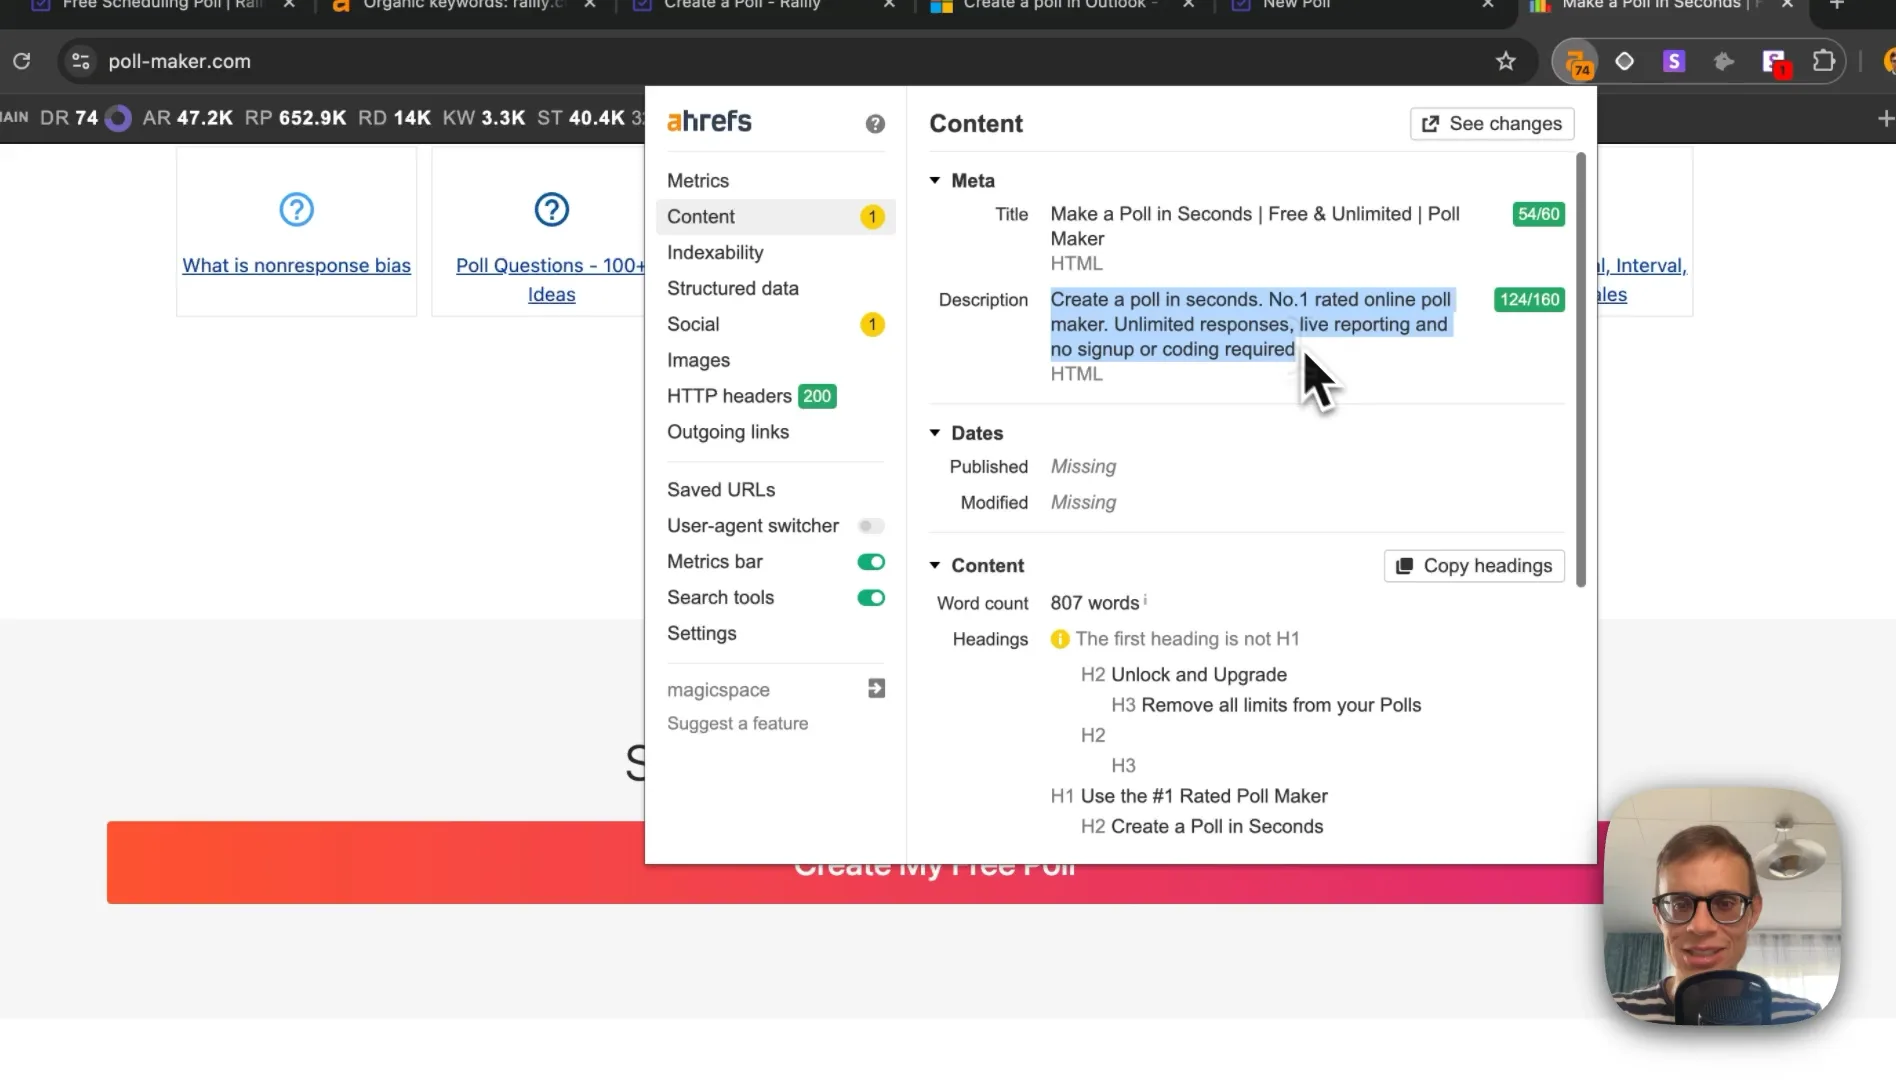Turn off the Metrics bar toggle
Image resolution: width=1896 pixels, height=1080 pixels.
pos(871,562)
